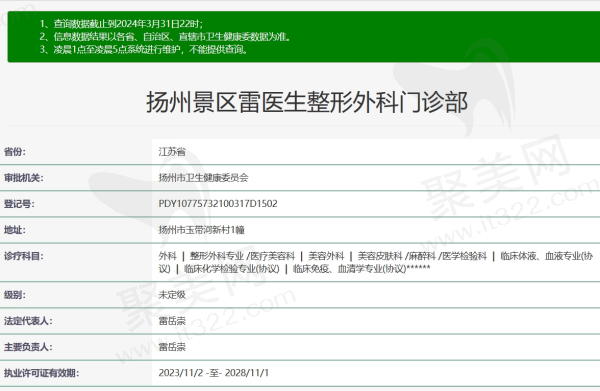Viewport: 600px width, 391px height.
Task: Click notice line 信息数据结果以各省、自治区
Action: point(165,36)
